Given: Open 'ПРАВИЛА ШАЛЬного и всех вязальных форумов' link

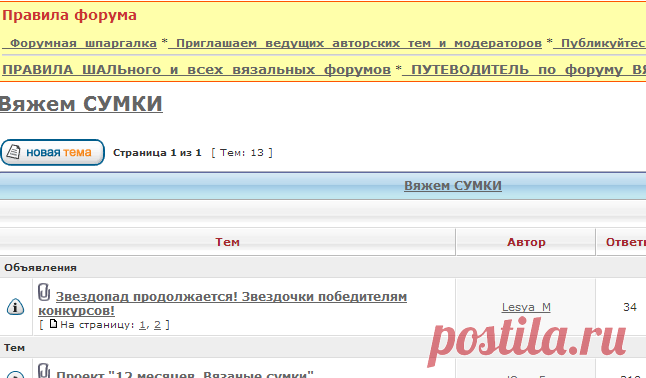Looking at the screenshot, I should 197,70.
